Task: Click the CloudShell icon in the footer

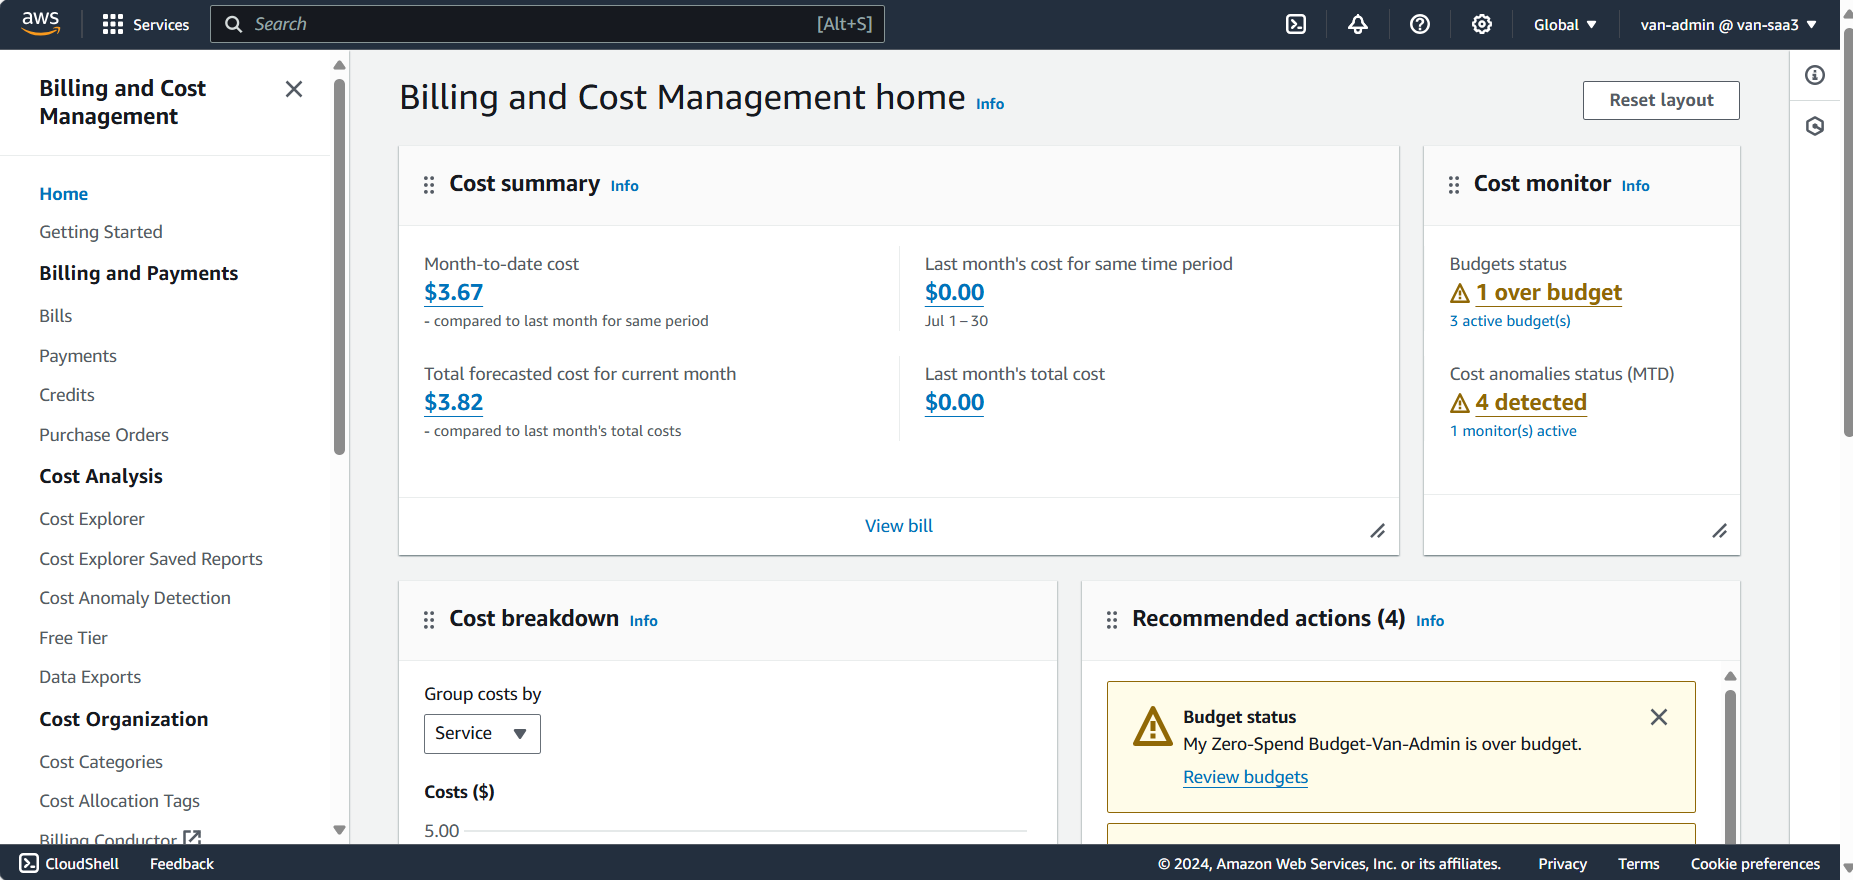Action: click(x=29, y=863)
